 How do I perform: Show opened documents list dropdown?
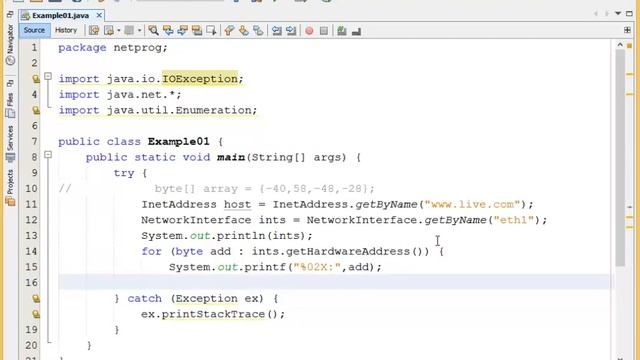click(618, 14)
